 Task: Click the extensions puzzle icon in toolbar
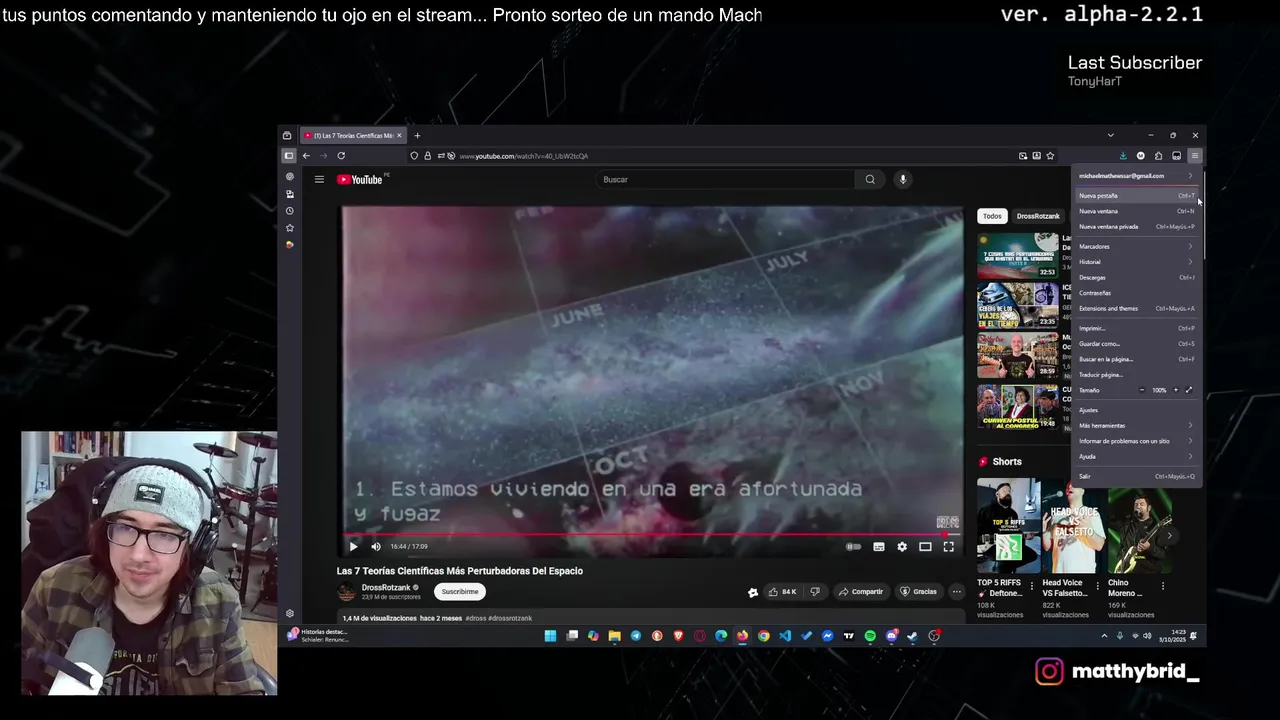coord(1158,156)
